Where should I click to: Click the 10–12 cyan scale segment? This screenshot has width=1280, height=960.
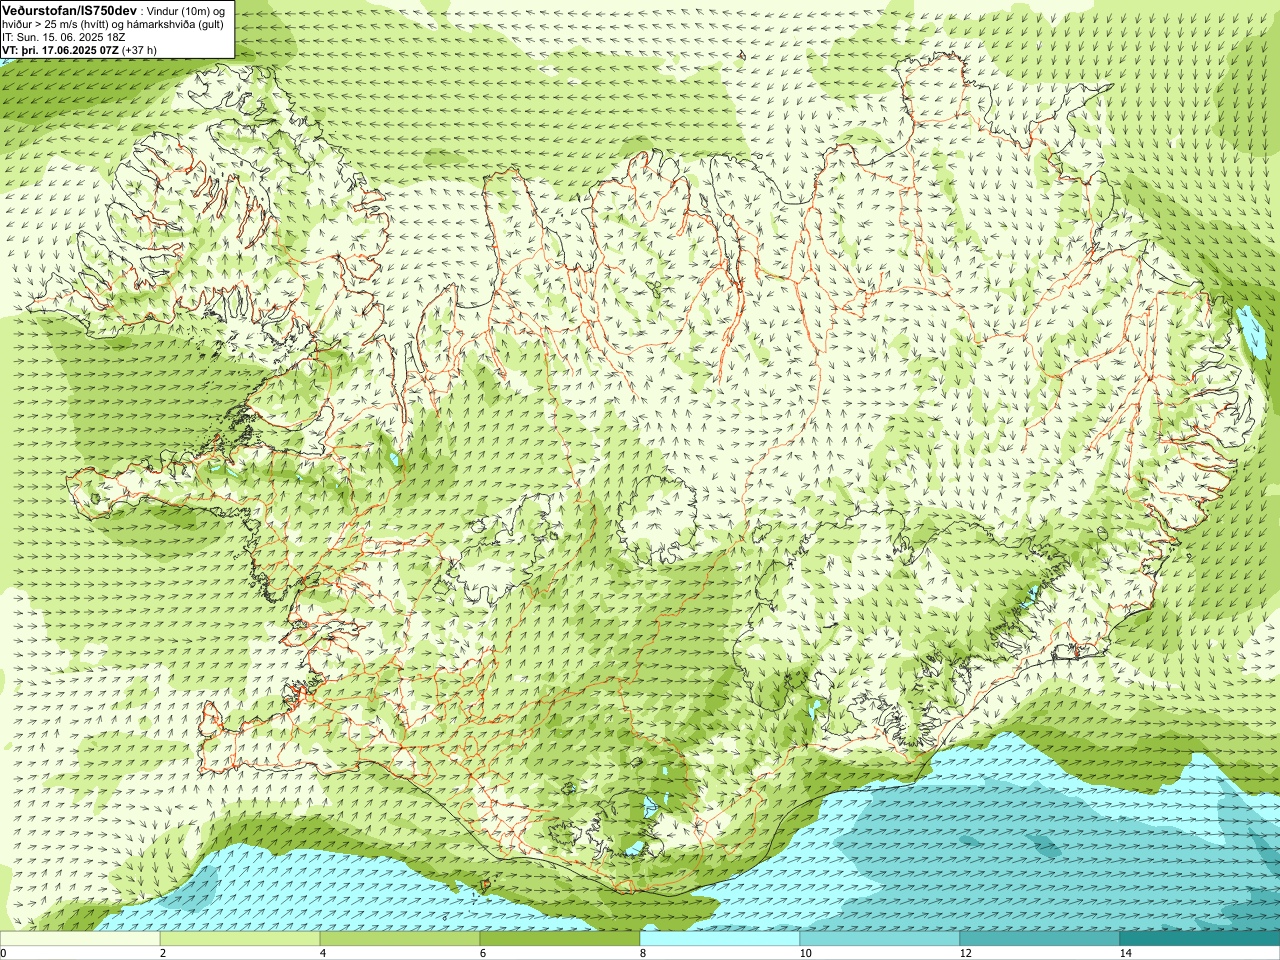(x=880, y=939)
